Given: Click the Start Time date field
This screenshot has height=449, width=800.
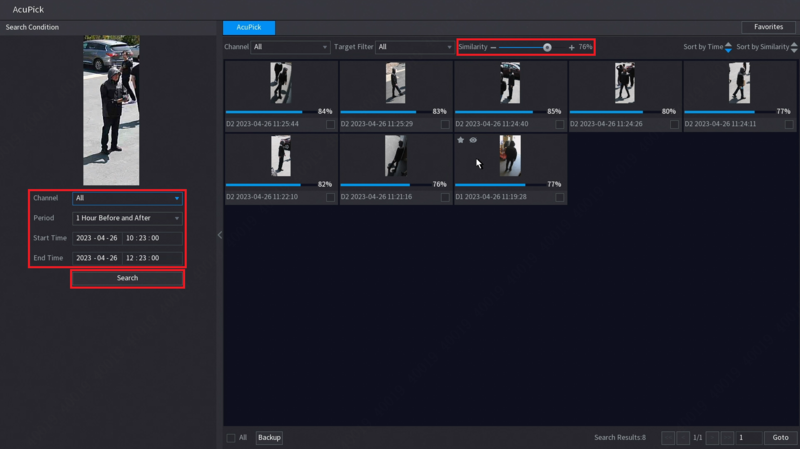Looking at the screenshot, I should pos(96,238).
